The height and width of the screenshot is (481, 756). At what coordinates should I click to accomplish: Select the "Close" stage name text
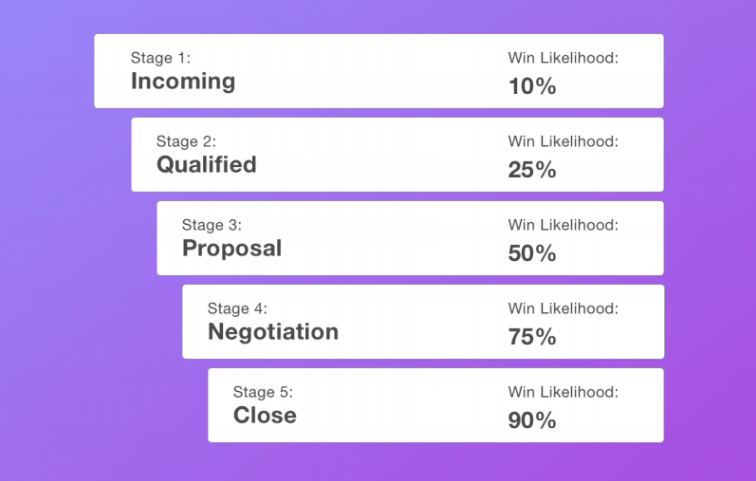pos(265,415)
